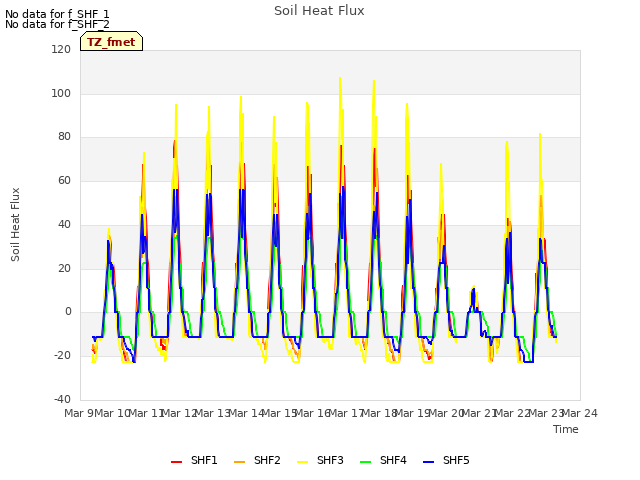This screenshot has height=480, width=640.
Task: Click the 20 y-axis tick label
Action: click(64, 269)
